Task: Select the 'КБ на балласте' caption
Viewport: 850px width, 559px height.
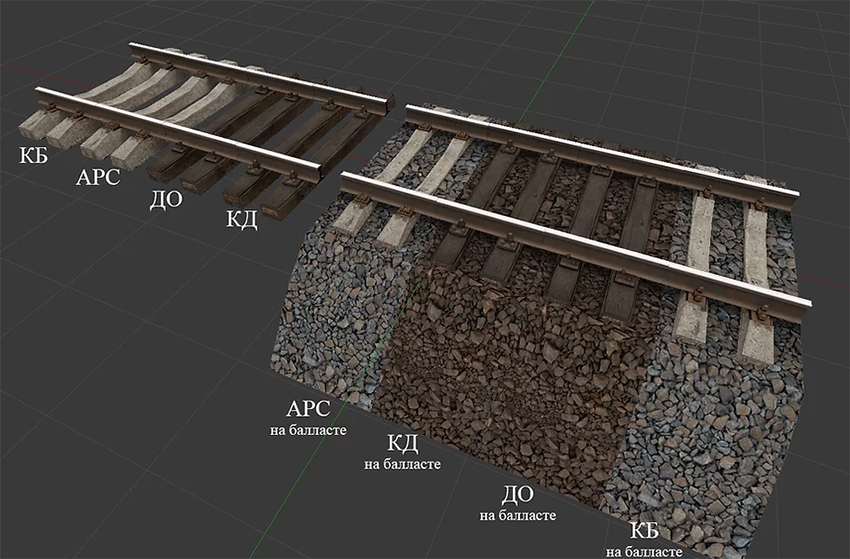Action: coord(644,540)
